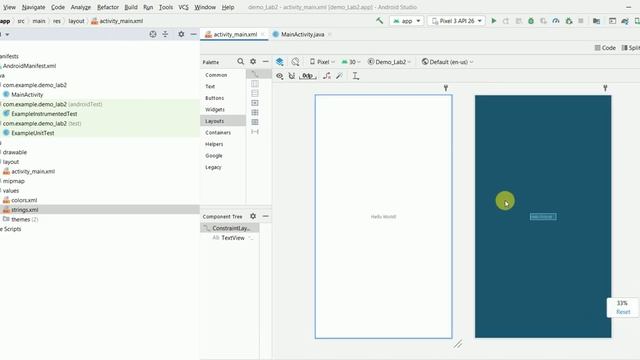Select ConstraintLayout in Component Tree
The width and height of the screenshot is (640, 360).
pos(230,228)
